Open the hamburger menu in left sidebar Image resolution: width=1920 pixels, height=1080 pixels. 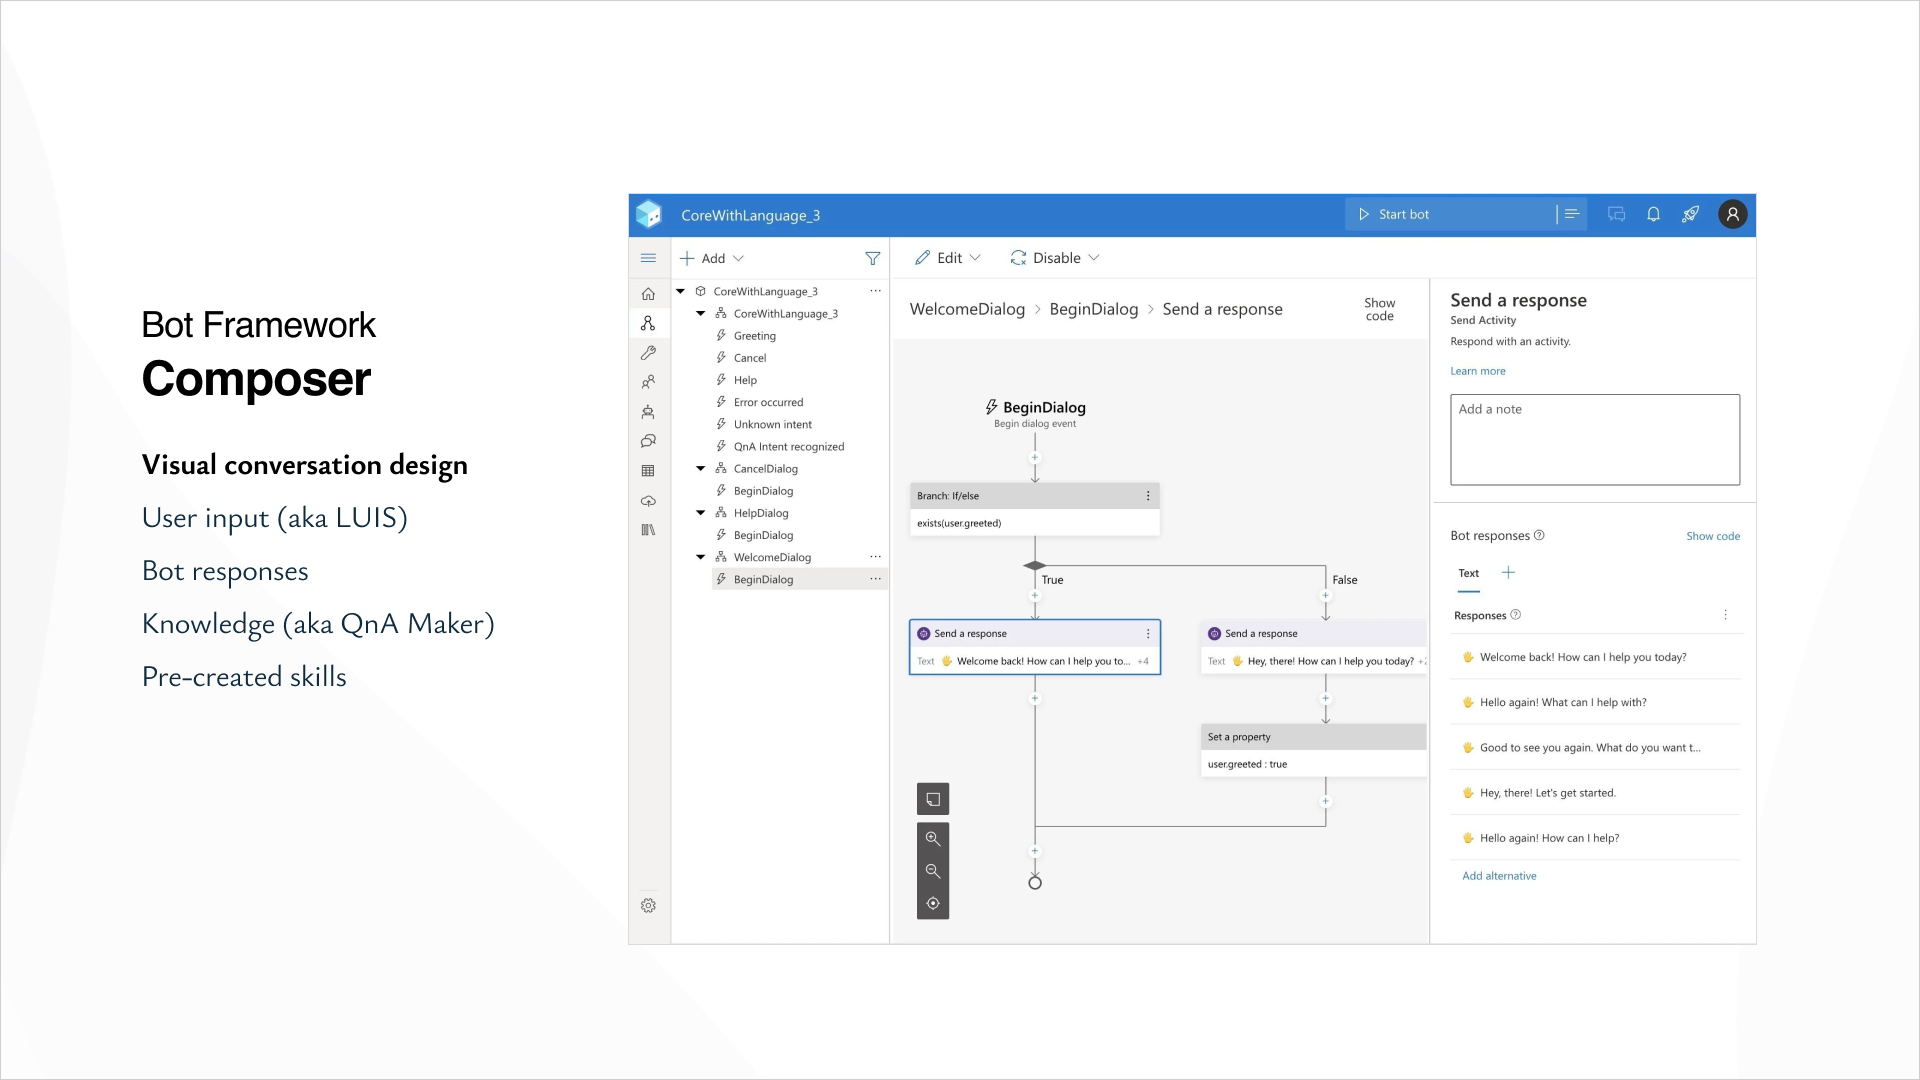pyautogui.click(x=648, y=258)
